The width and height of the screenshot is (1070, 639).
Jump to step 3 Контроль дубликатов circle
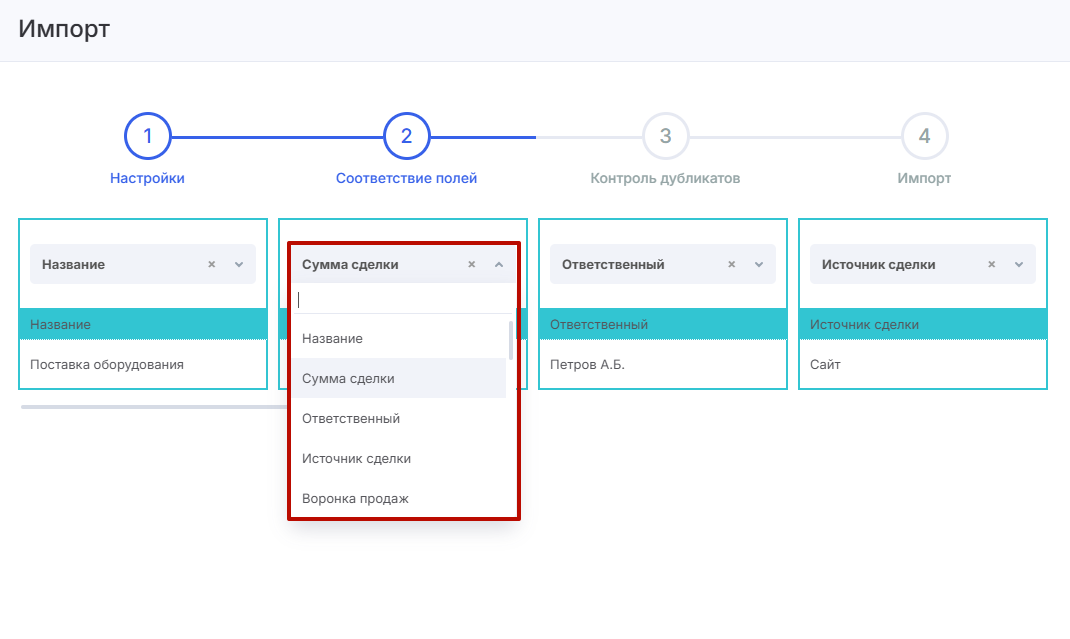coord(665,136)
